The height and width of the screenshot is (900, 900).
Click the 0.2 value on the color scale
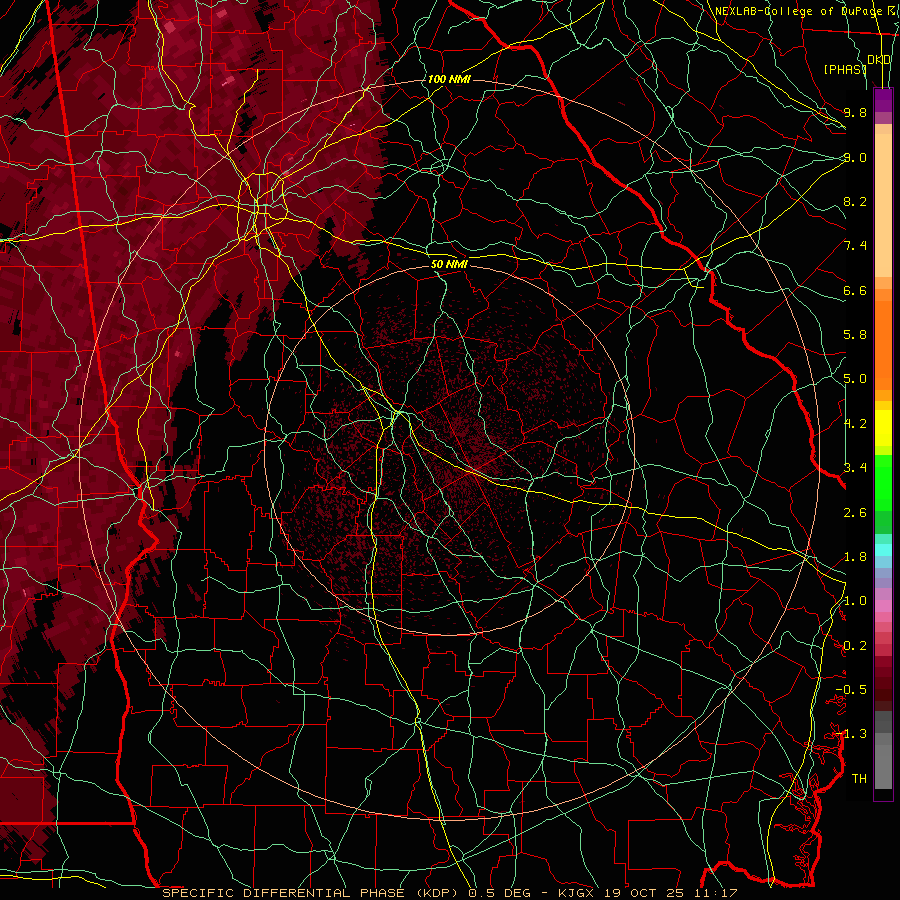point(855,646)
